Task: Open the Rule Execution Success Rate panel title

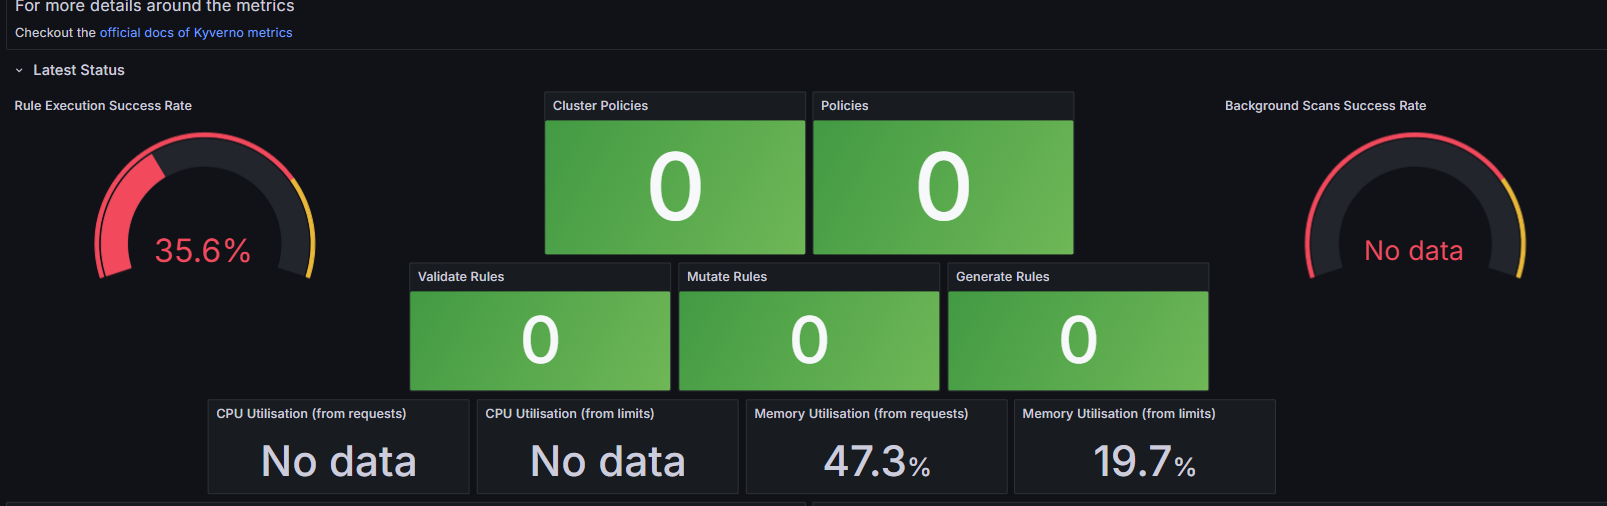Action: [x=103, y=106]
